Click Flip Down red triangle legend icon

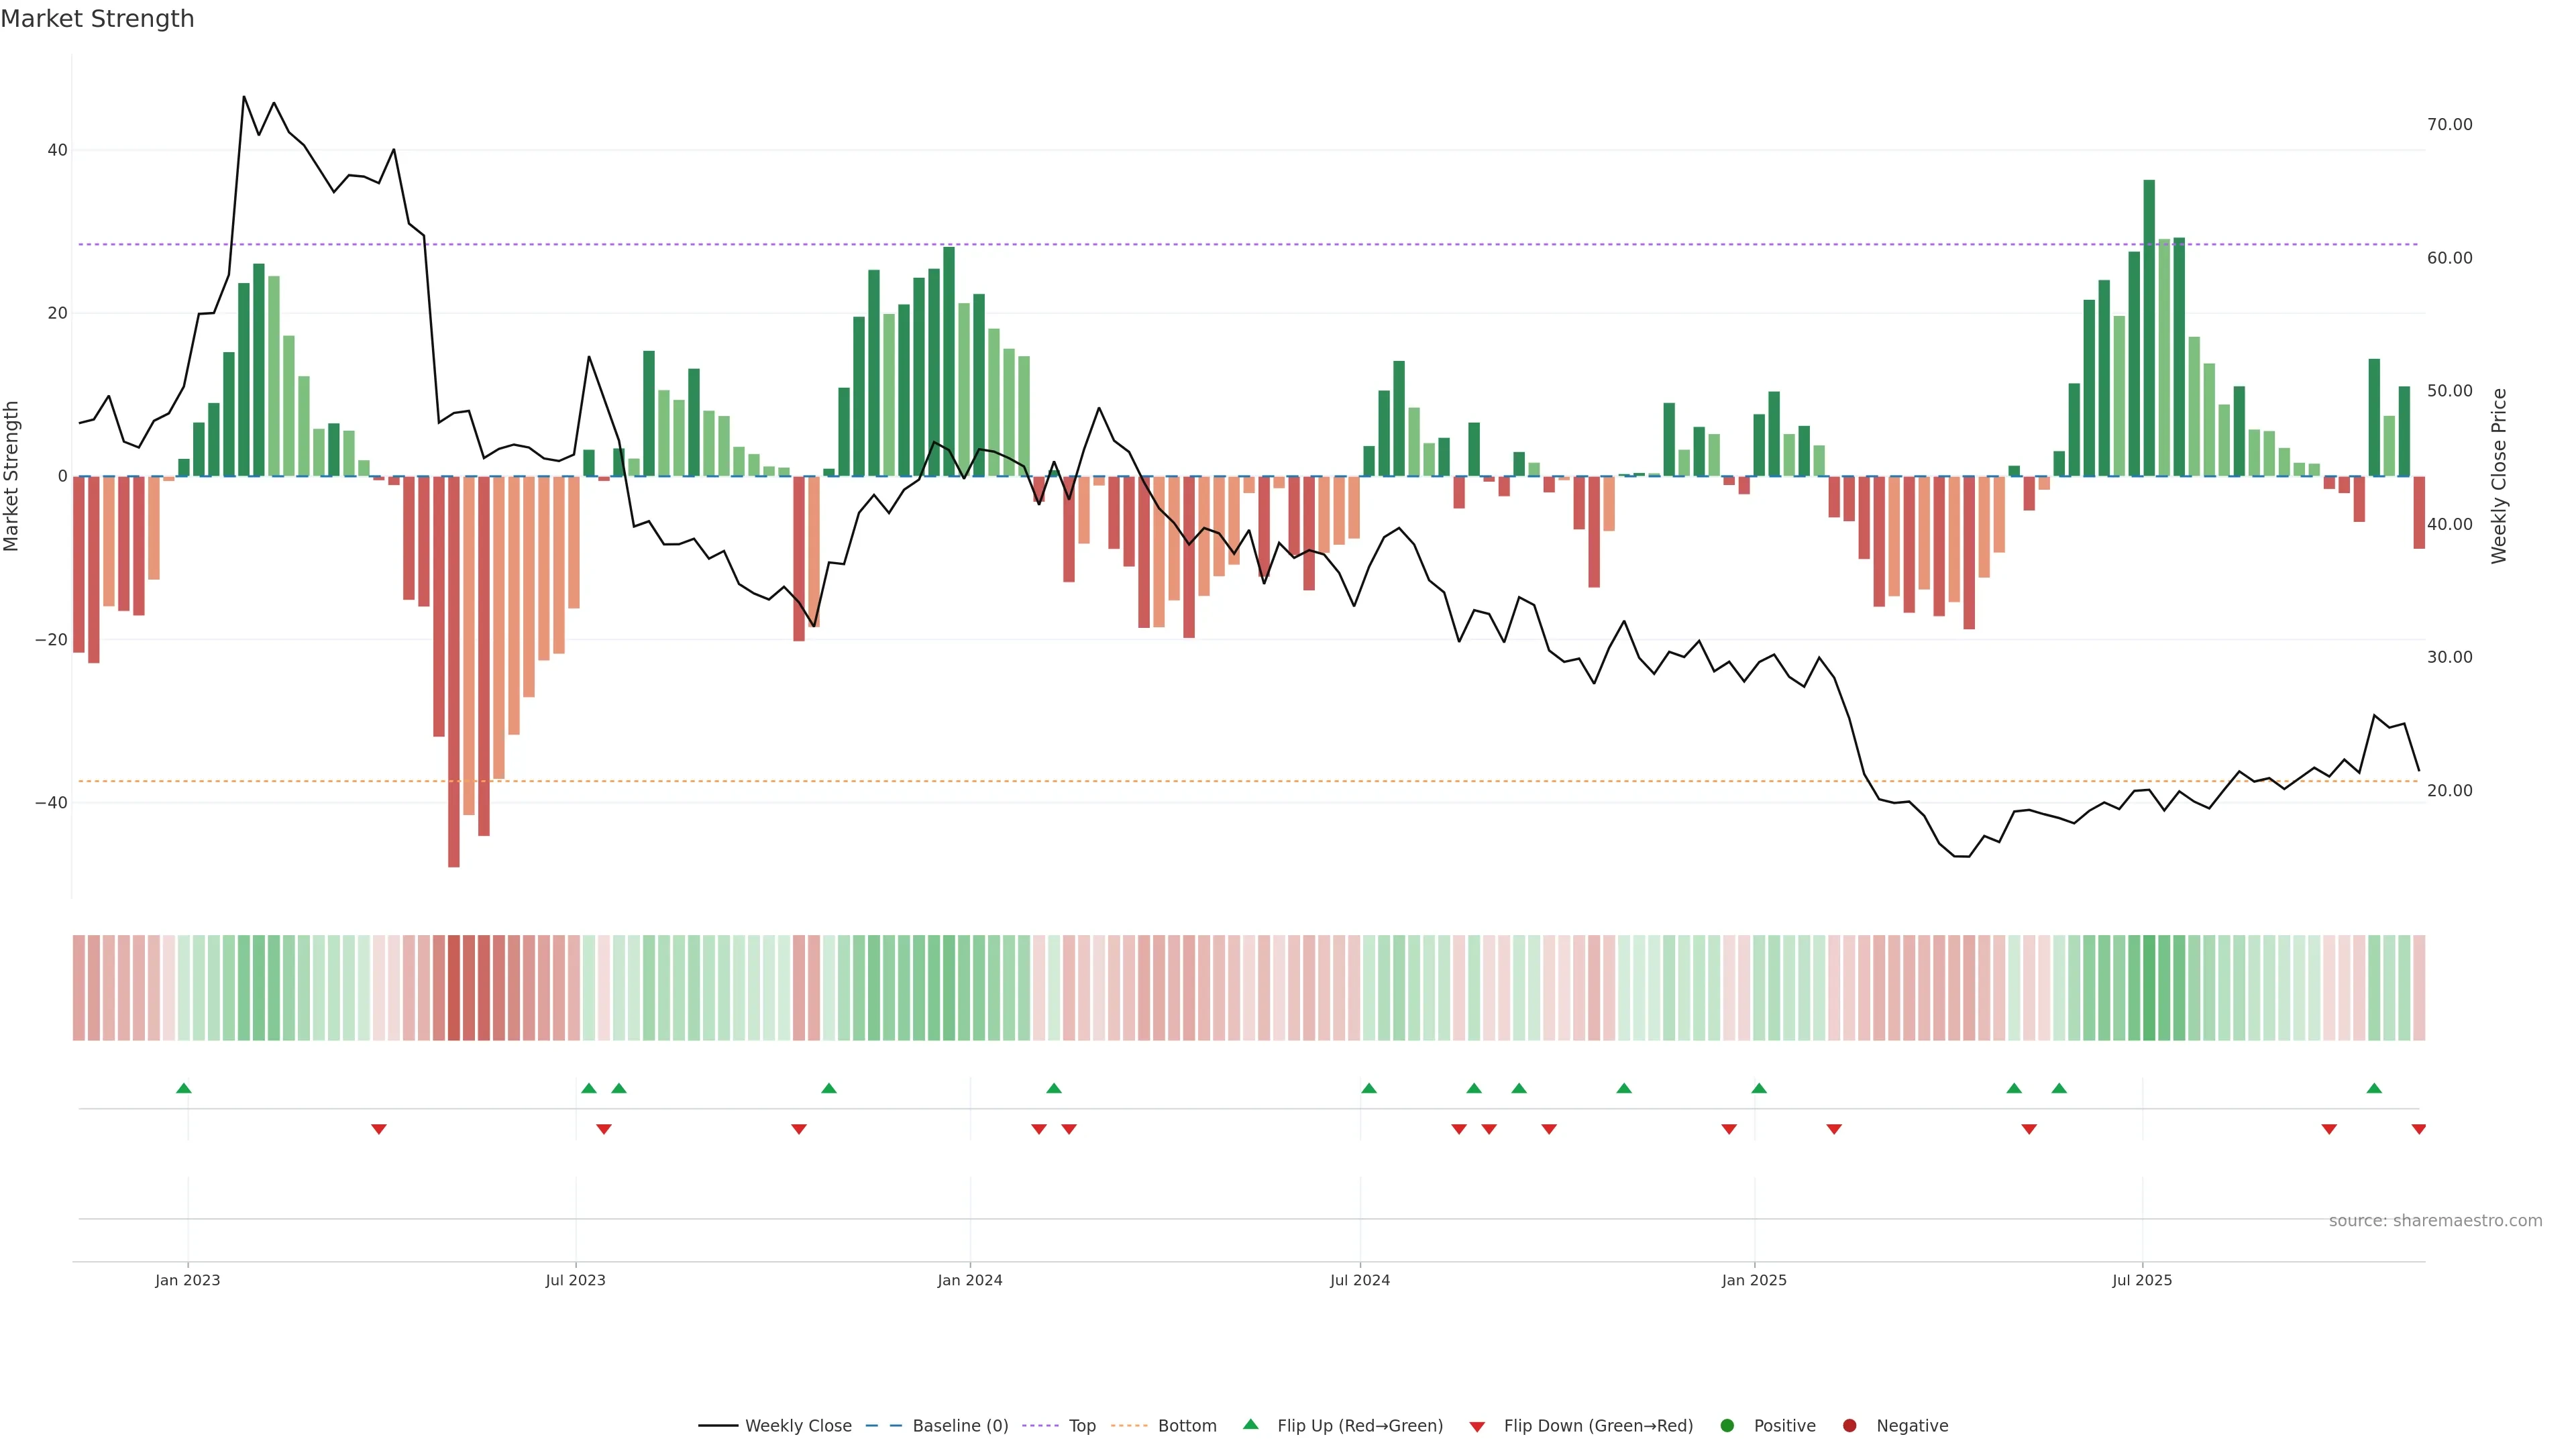pos(1477,1427)
